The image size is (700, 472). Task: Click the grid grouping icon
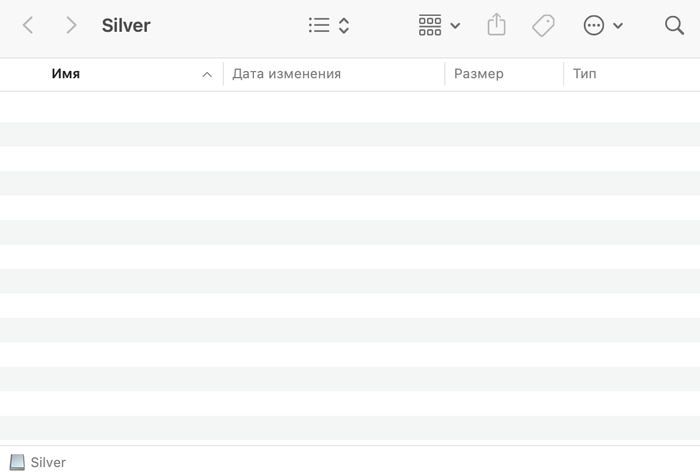click(x=430, y=26)
